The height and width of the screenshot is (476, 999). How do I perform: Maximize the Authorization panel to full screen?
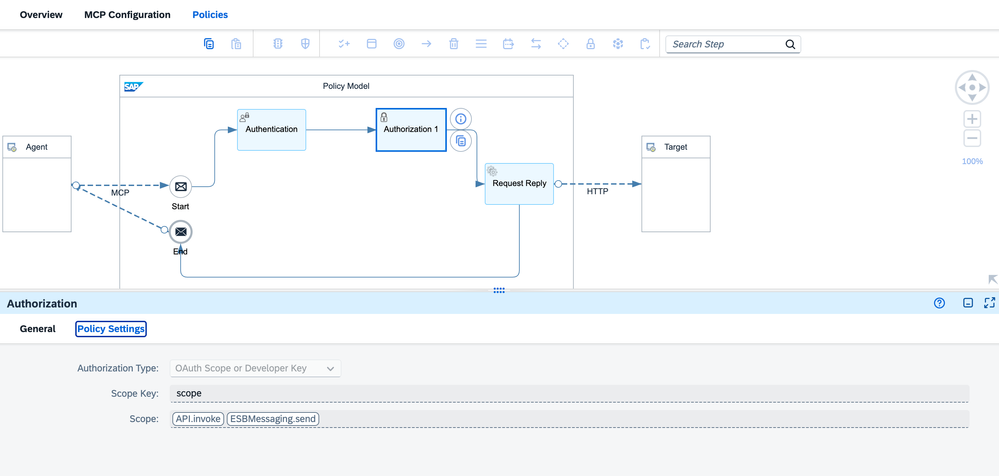[989, 303]
